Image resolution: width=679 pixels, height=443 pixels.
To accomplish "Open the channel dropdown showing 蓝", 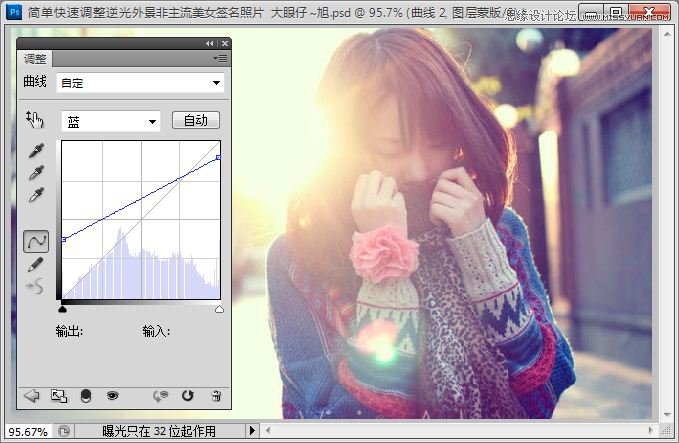I will point(110,121).
